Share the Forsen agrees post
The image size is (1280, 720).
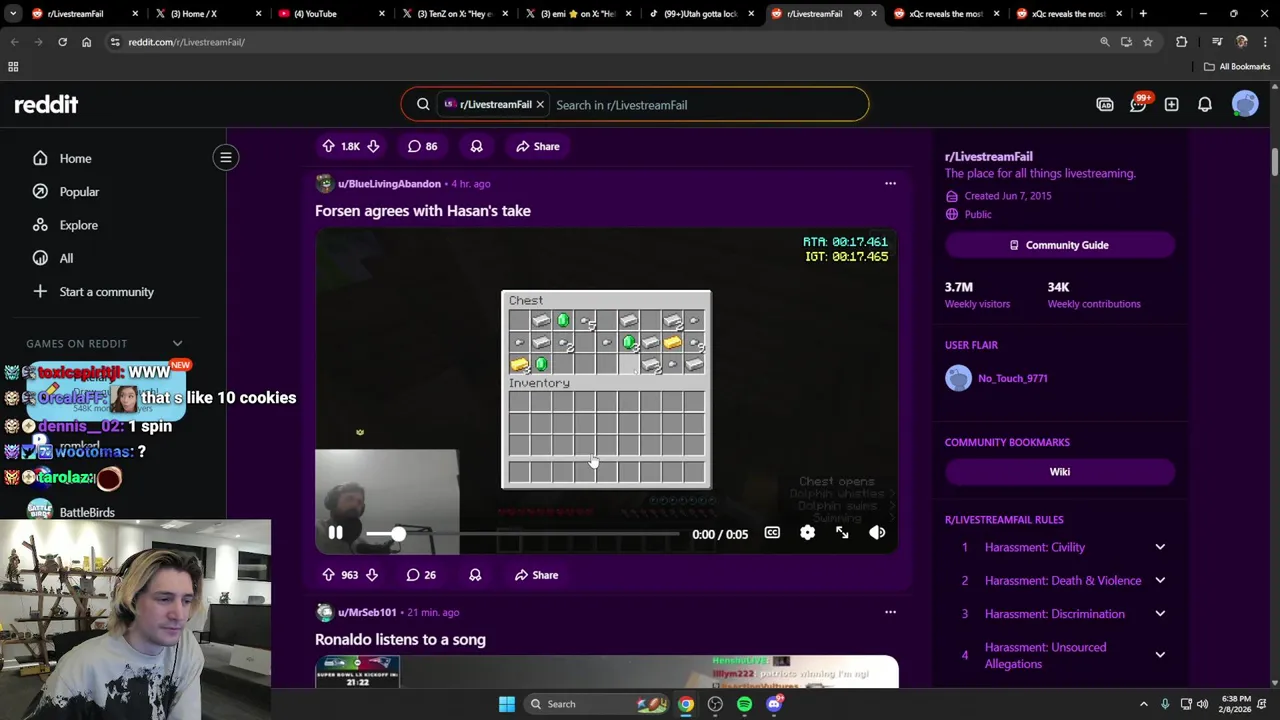(537, 575)
